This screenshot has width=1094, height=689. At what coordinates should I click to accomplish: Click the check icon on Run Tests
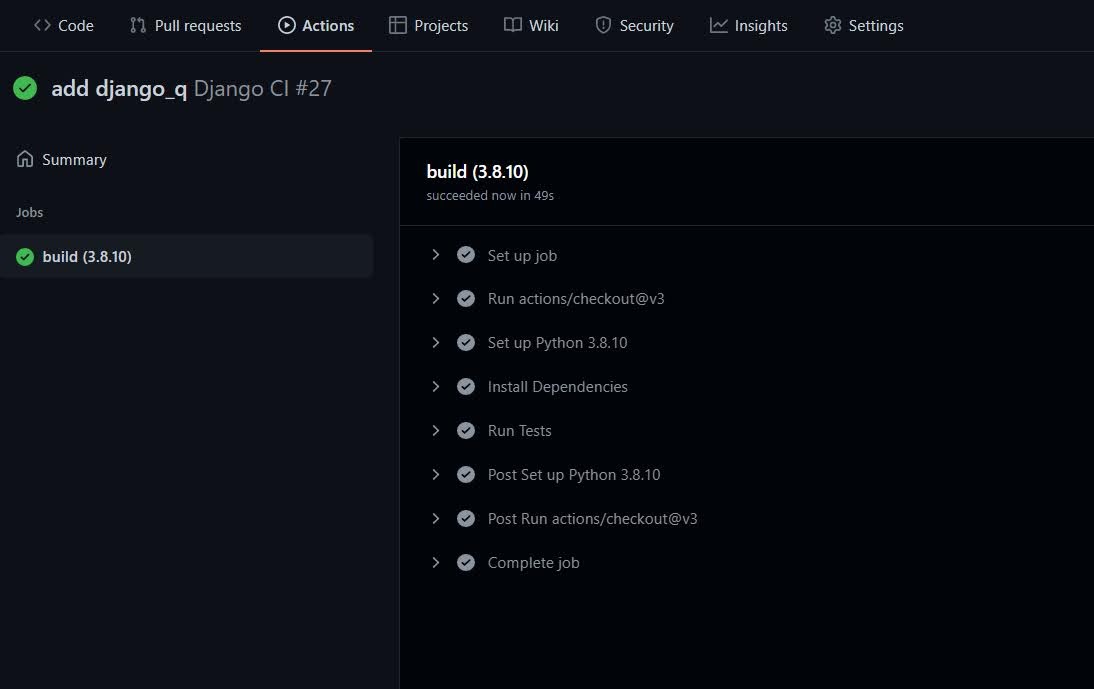point(466,430)
